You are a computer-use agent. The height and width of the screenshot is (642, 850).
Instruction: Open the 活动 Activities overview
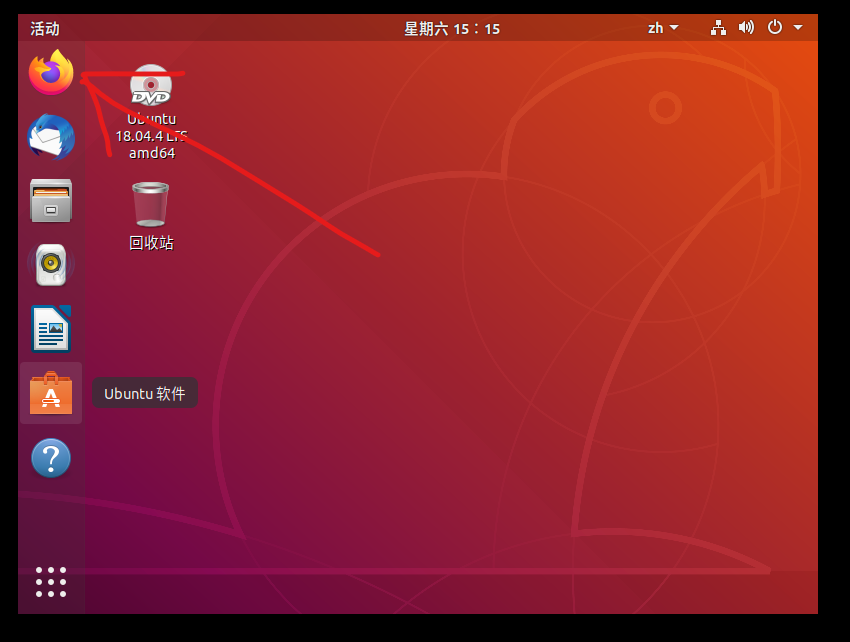tap(45, 29)
